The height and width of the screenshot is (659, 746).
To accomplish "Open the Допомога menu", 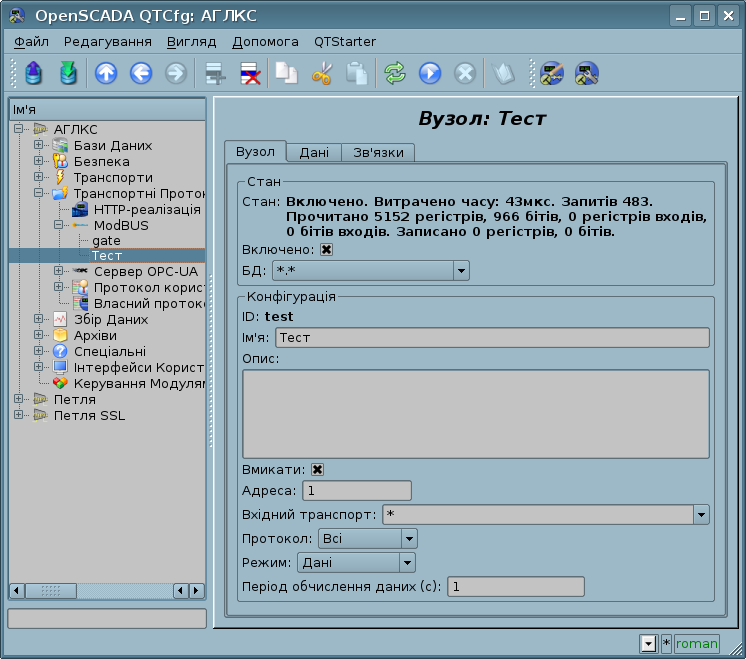I will (265, 42).
